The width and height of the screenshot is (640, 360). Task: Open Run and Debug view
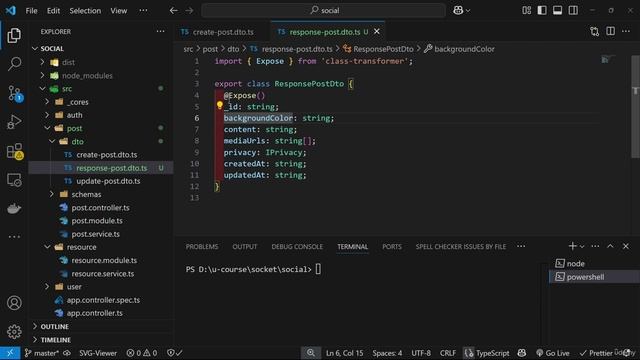coord(14,122)
